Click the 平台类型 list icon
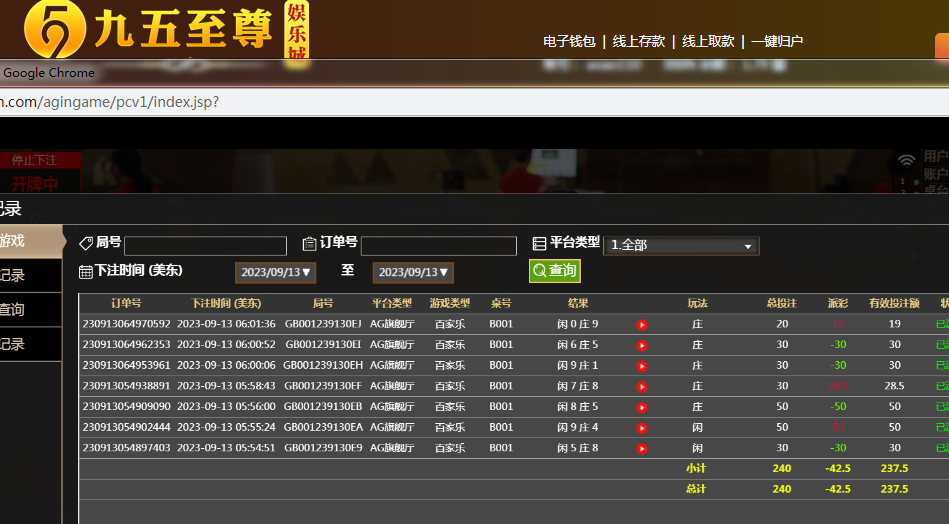The image size is (949, 524). pos(539,243)
